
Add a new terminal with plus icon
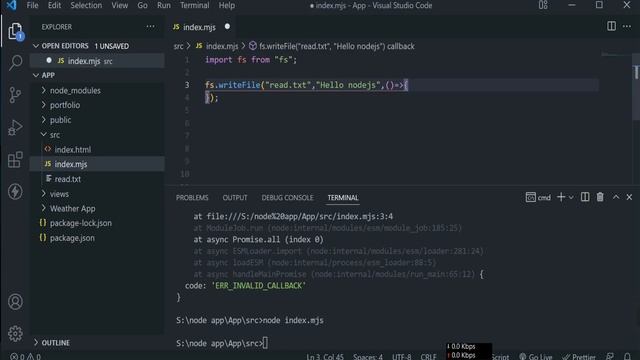pyautogui.click(x=561, y=197)
